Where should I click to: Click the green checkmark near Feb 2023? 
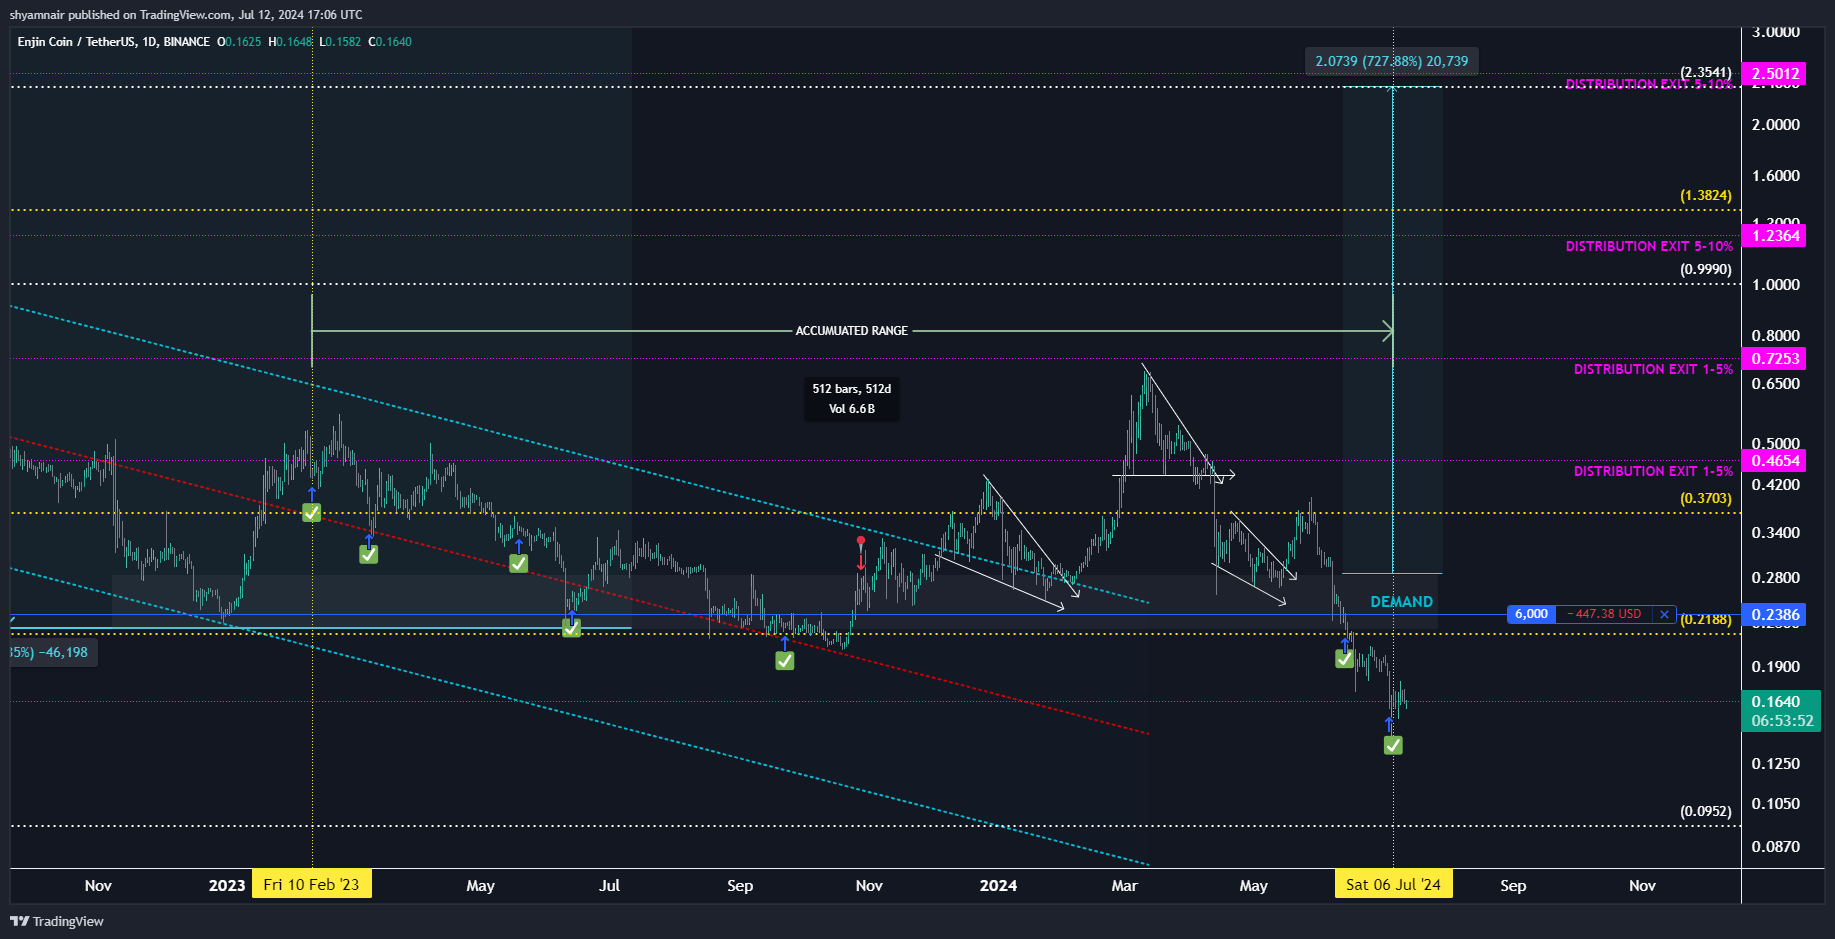312,512
